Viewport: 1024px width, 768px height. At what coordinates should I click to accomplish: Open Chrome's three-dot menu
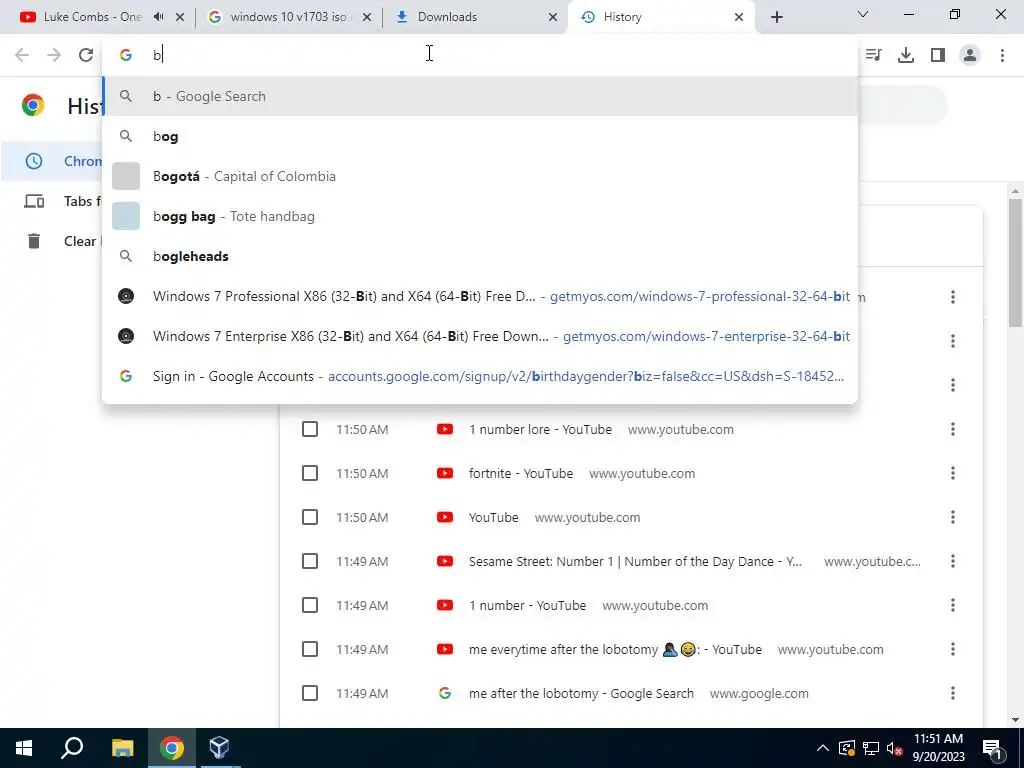[x=1002, y=55]
